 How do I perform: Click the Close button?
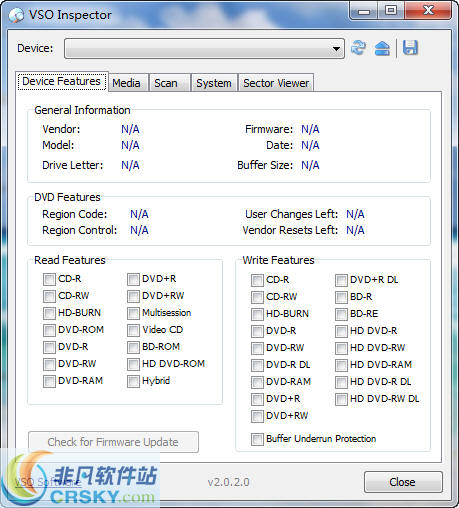tap(403, 482)
